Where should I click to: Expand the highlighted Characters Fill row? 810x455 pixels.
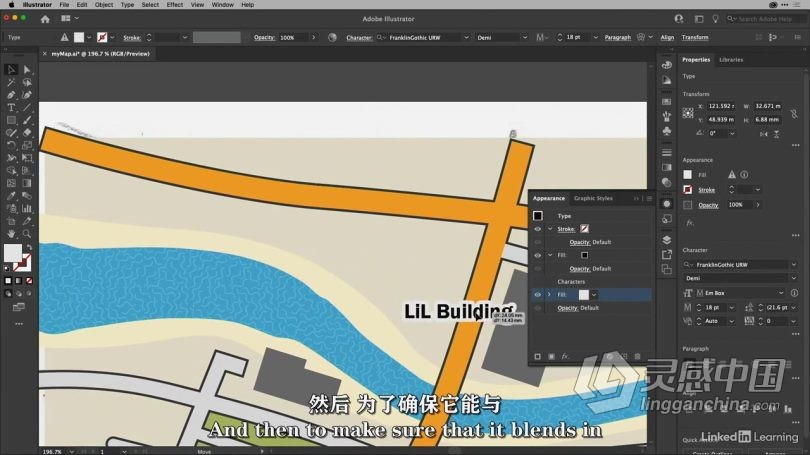pyautogui.click(x=549, y=294)
